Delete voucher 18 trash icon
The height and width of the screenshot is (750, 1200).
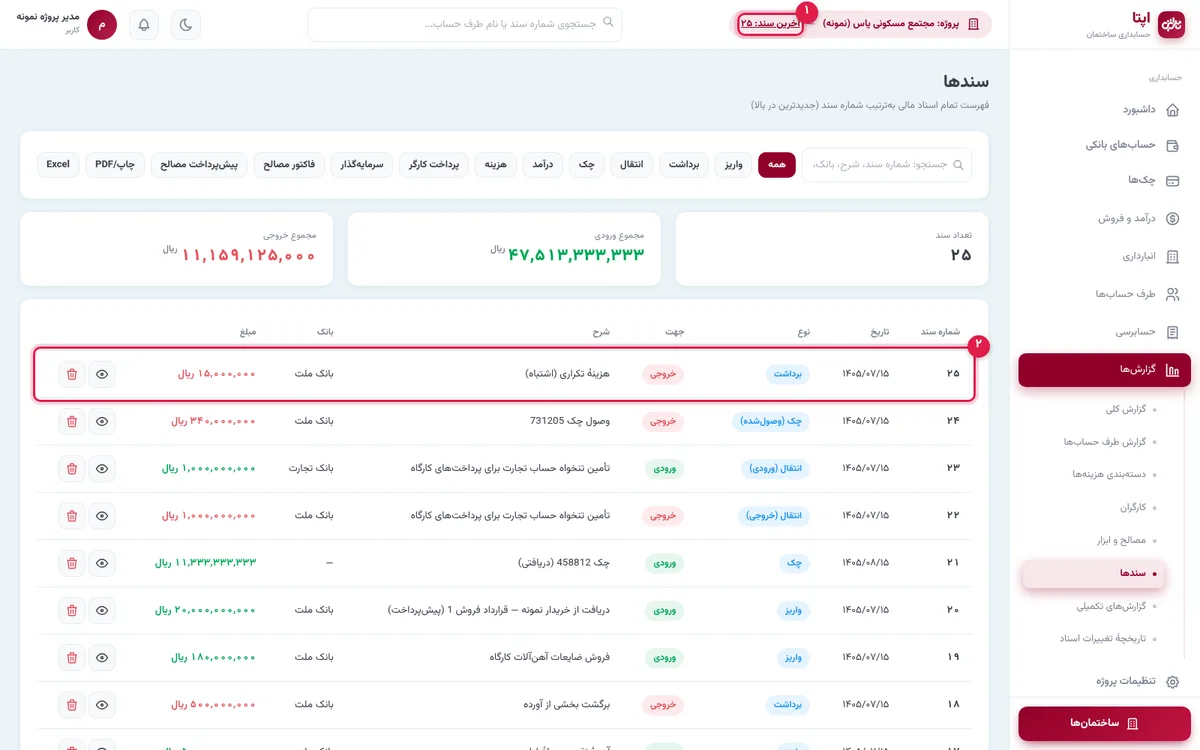72,705
